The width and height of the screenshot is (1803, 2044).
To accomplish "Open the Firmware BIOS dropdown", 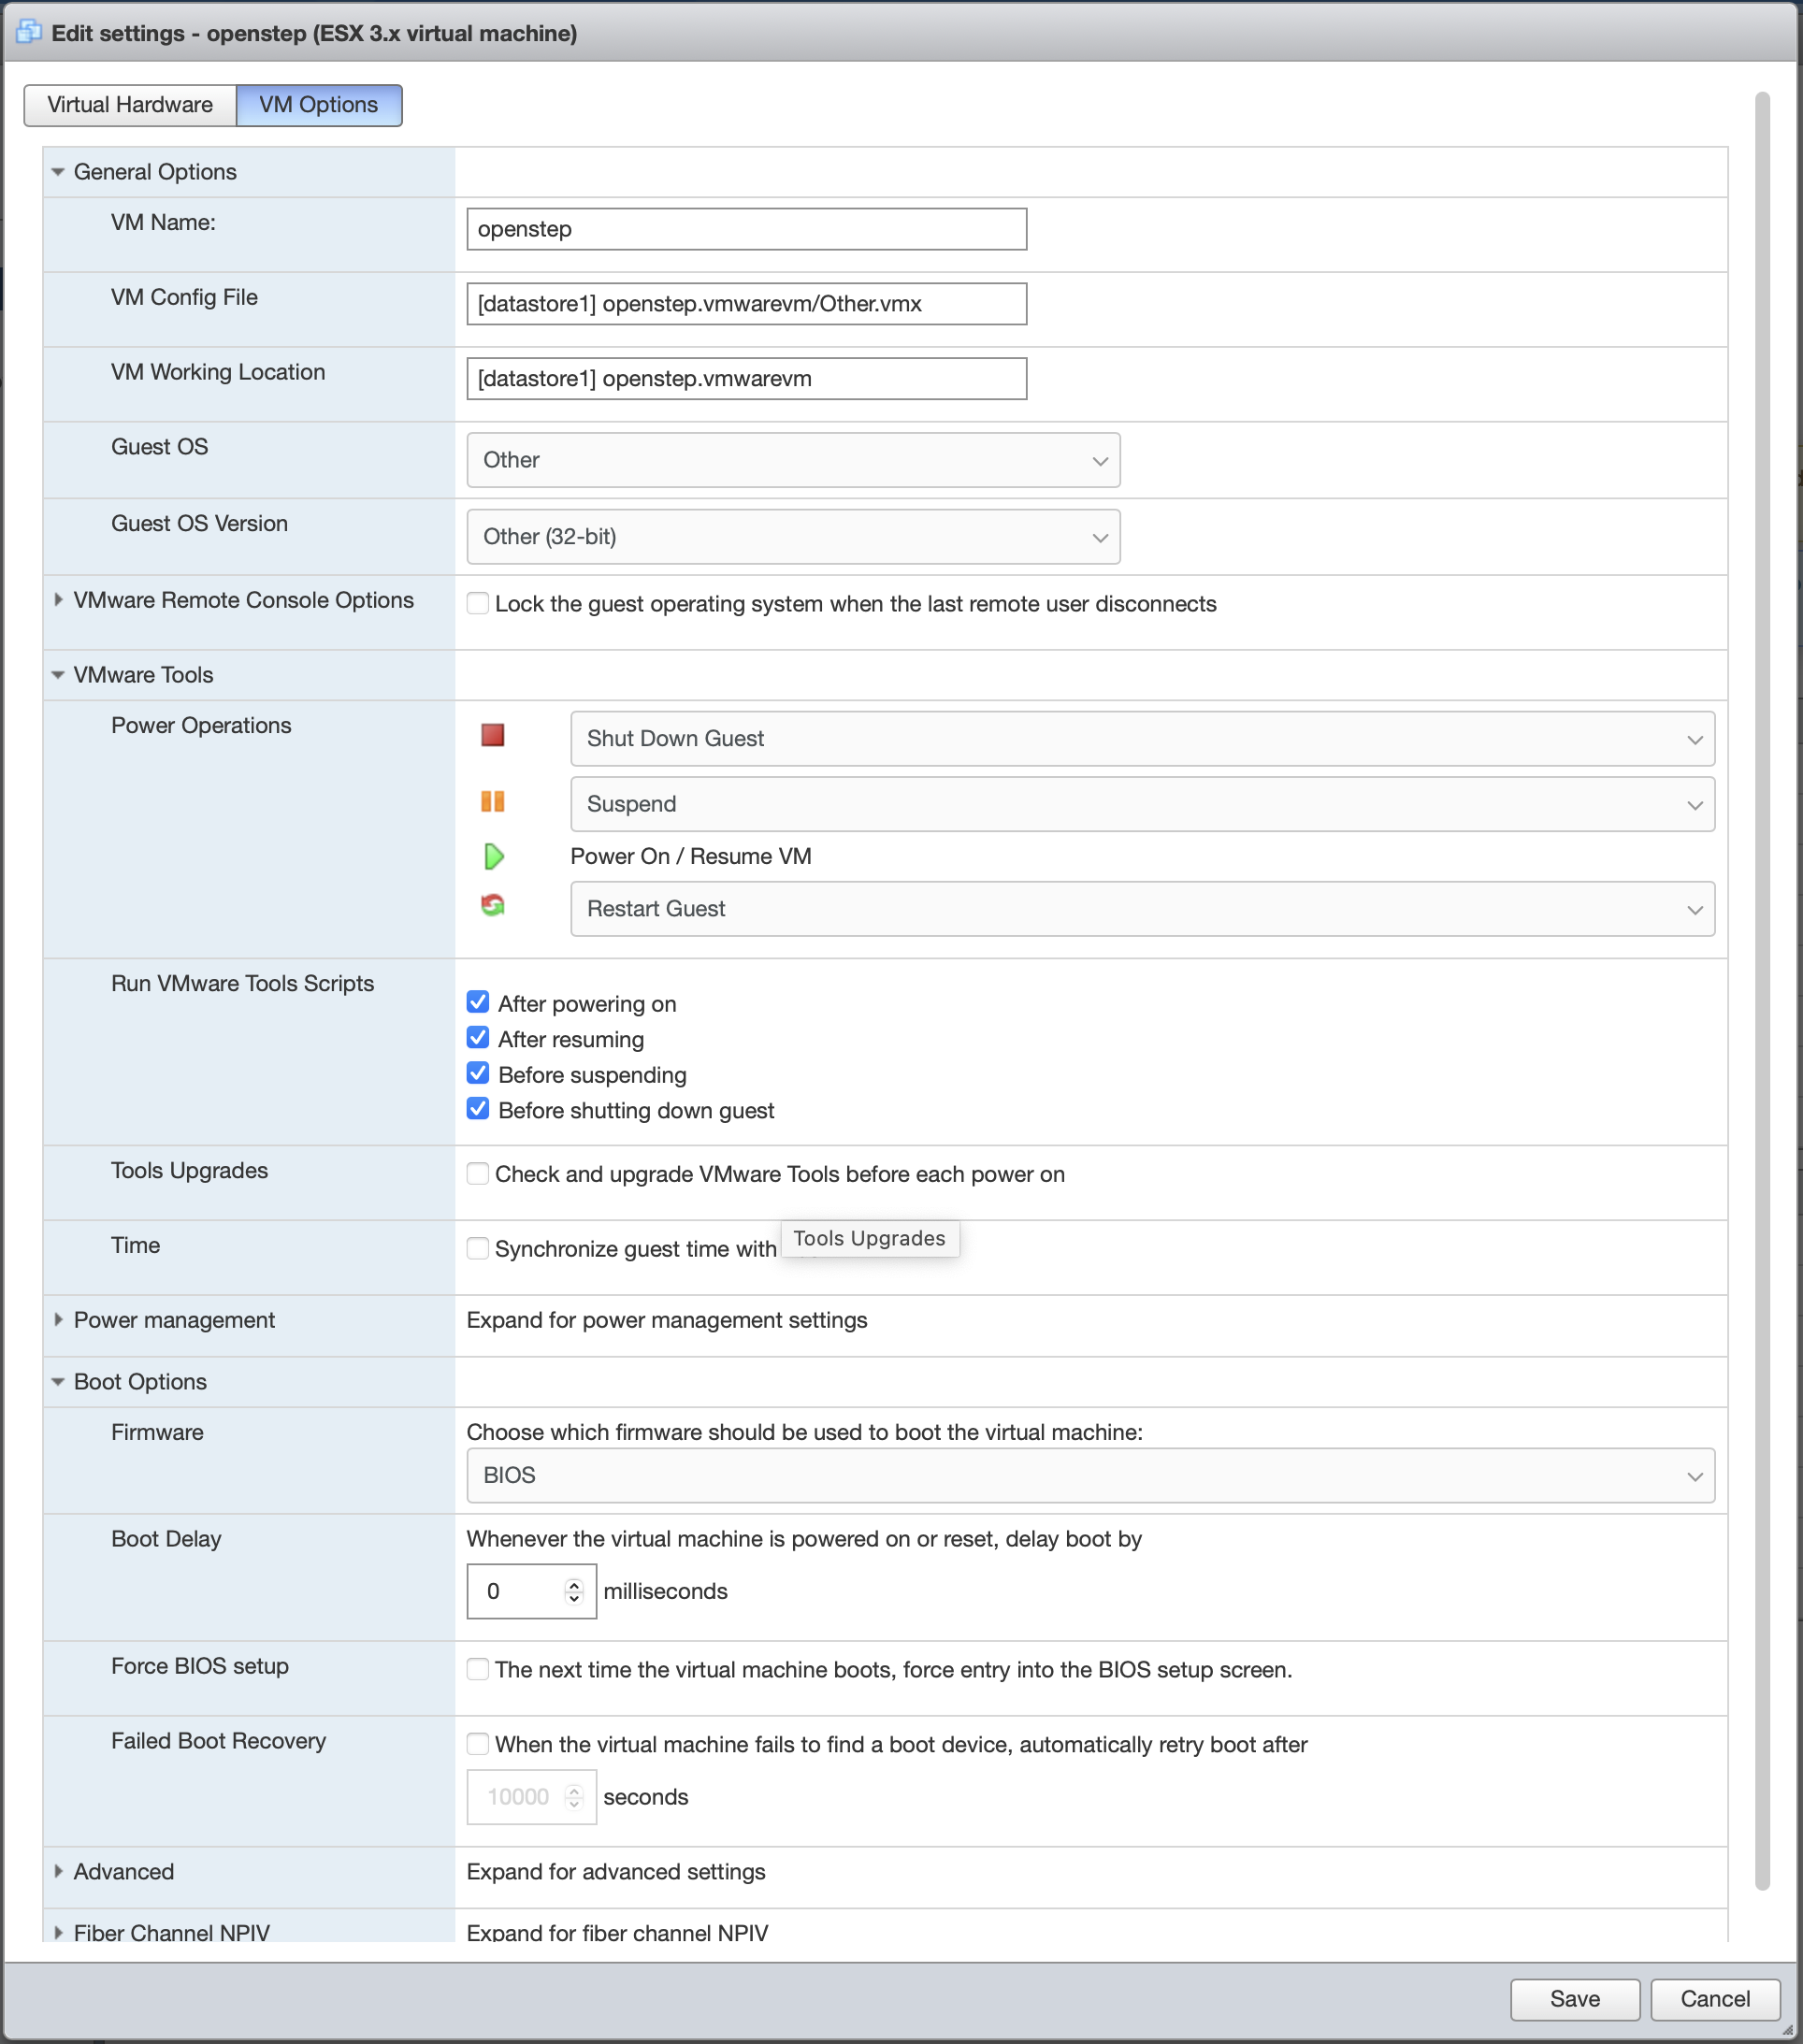I will pos(1090,1475).
